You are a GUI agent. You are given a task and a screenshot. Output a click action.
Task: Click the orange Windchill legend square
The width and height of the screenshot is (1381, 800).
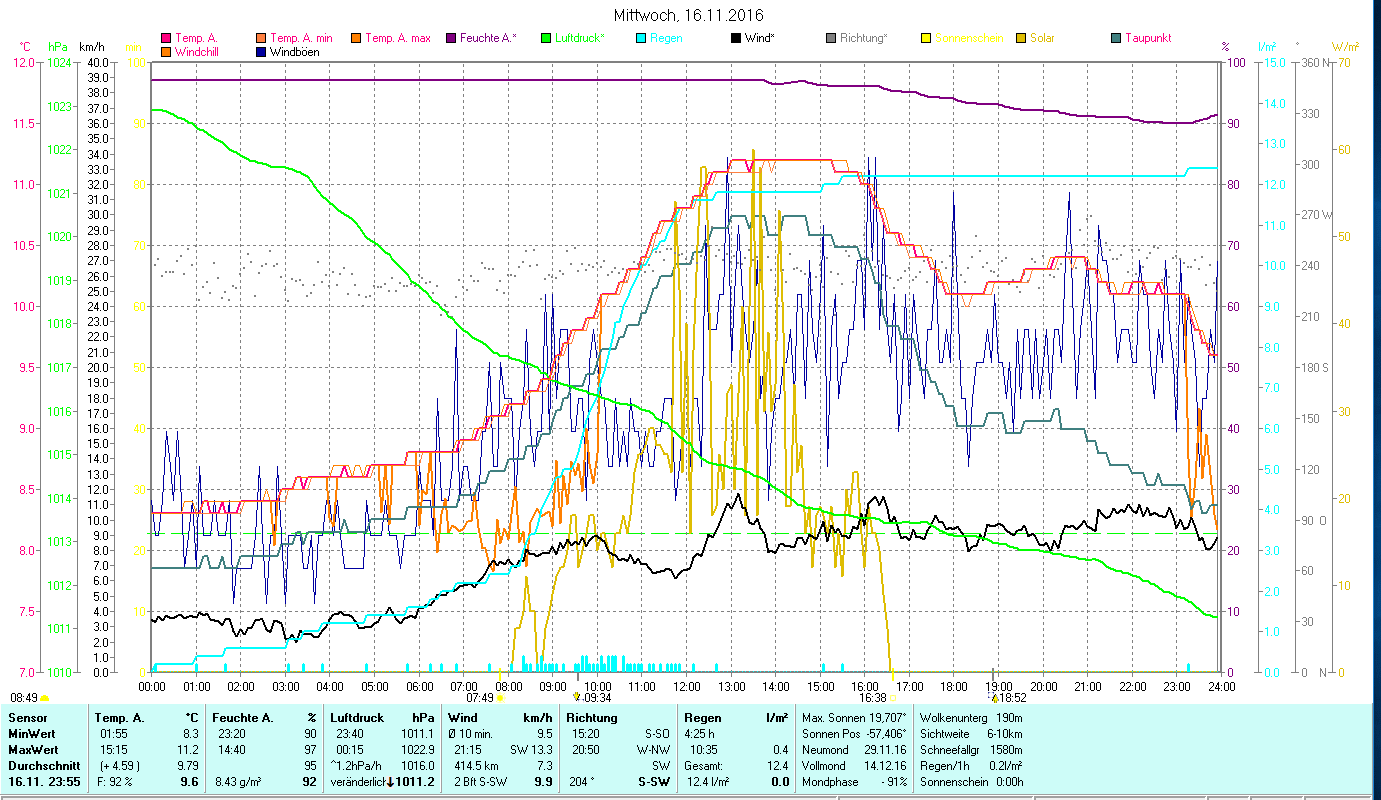point(166,52)
